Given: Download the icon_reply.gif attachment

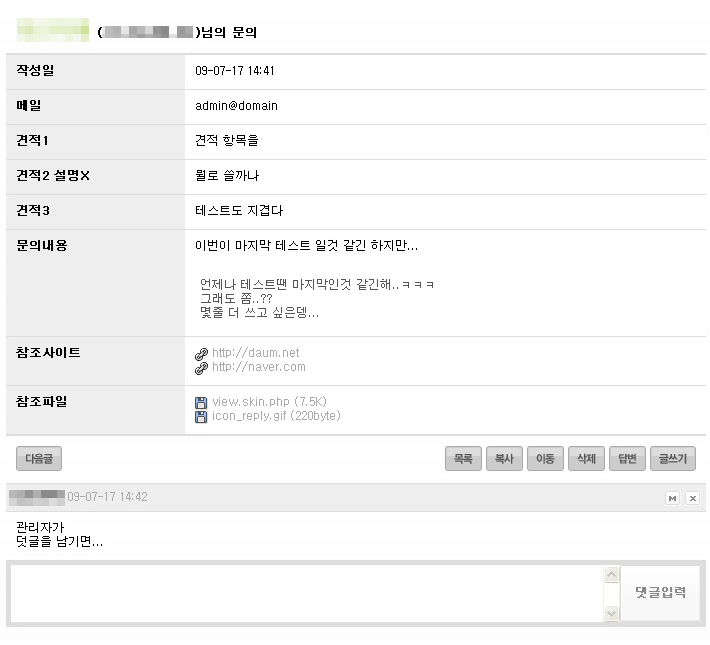Looking at the screenshot, I should click(276, 416).
